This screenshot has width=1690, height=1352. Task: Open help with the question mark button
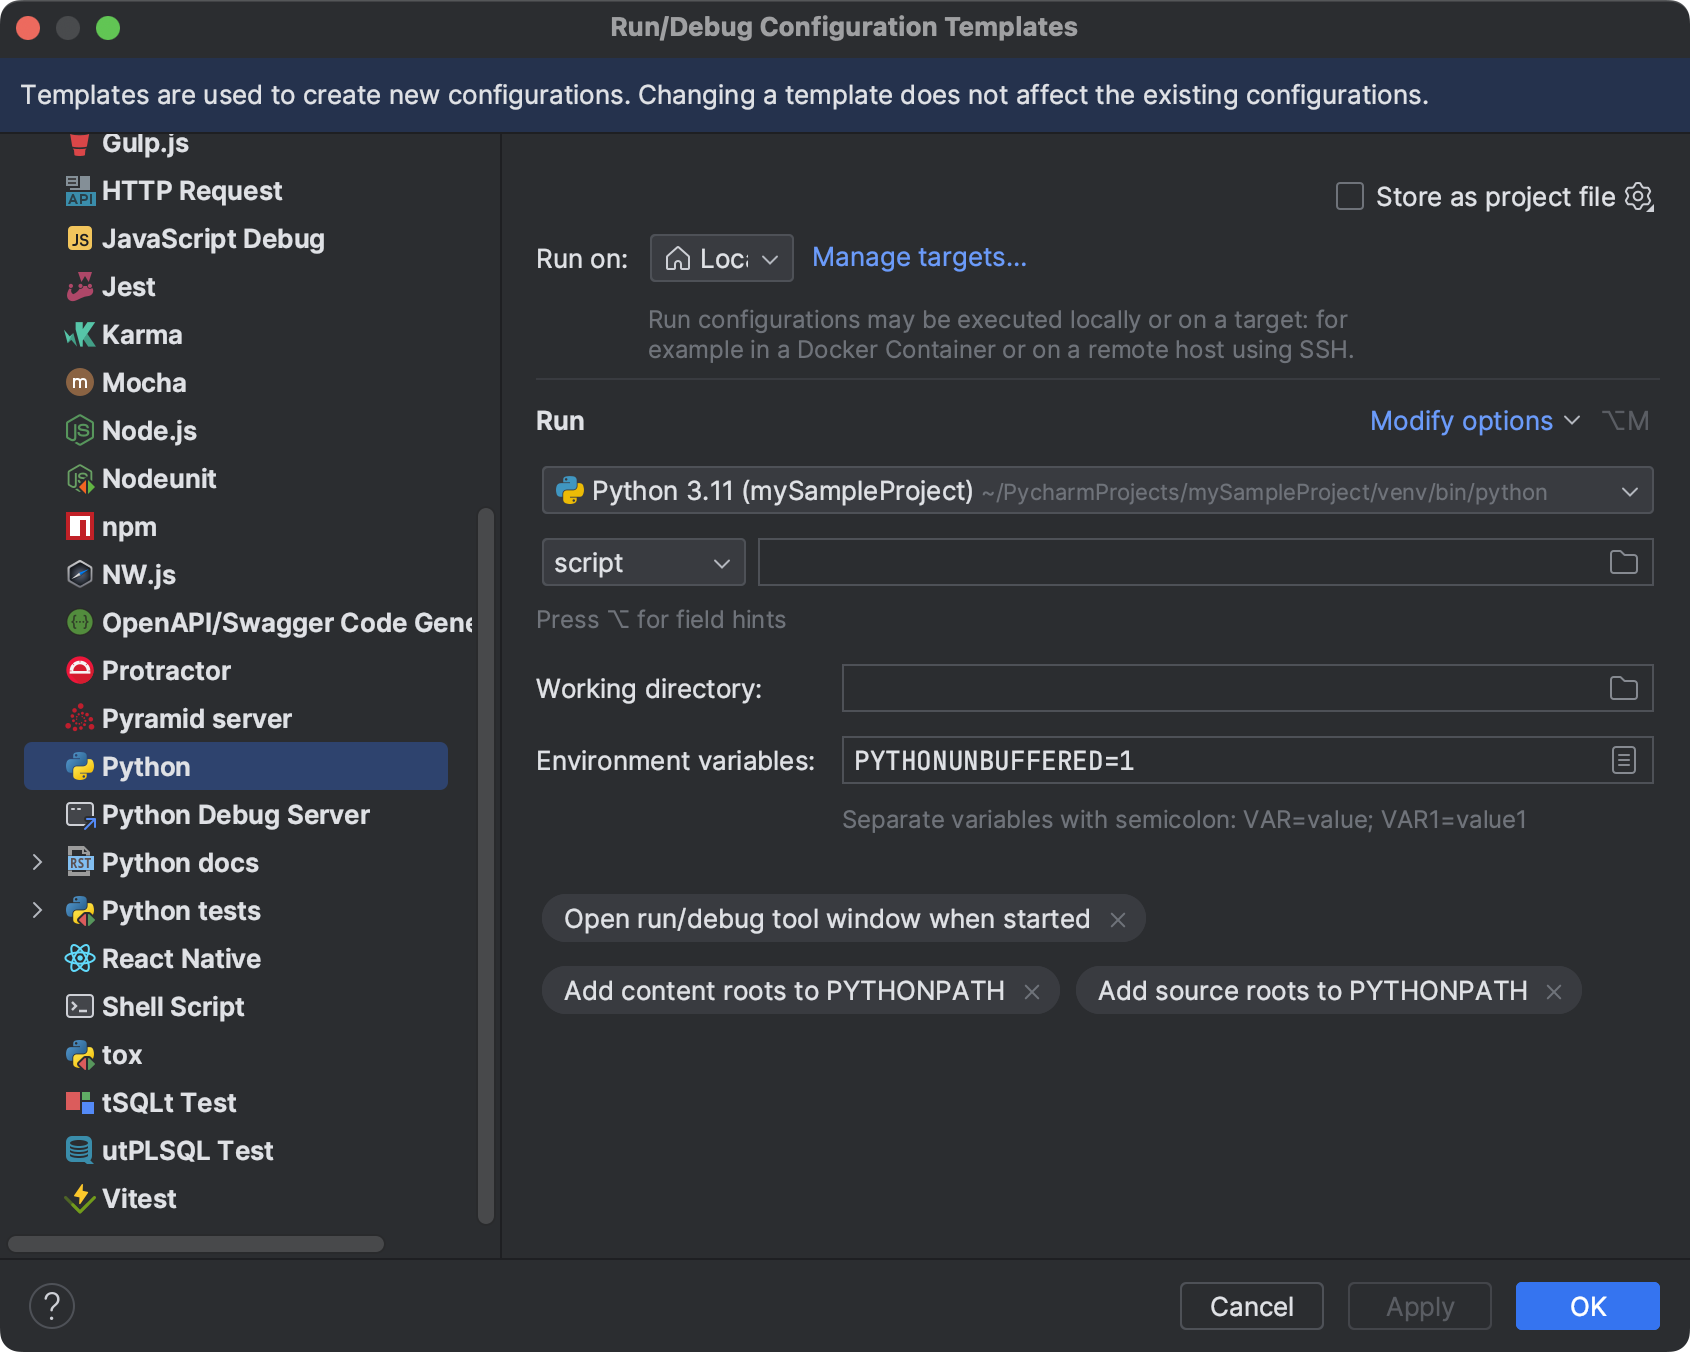click(x=52, y=1306)
